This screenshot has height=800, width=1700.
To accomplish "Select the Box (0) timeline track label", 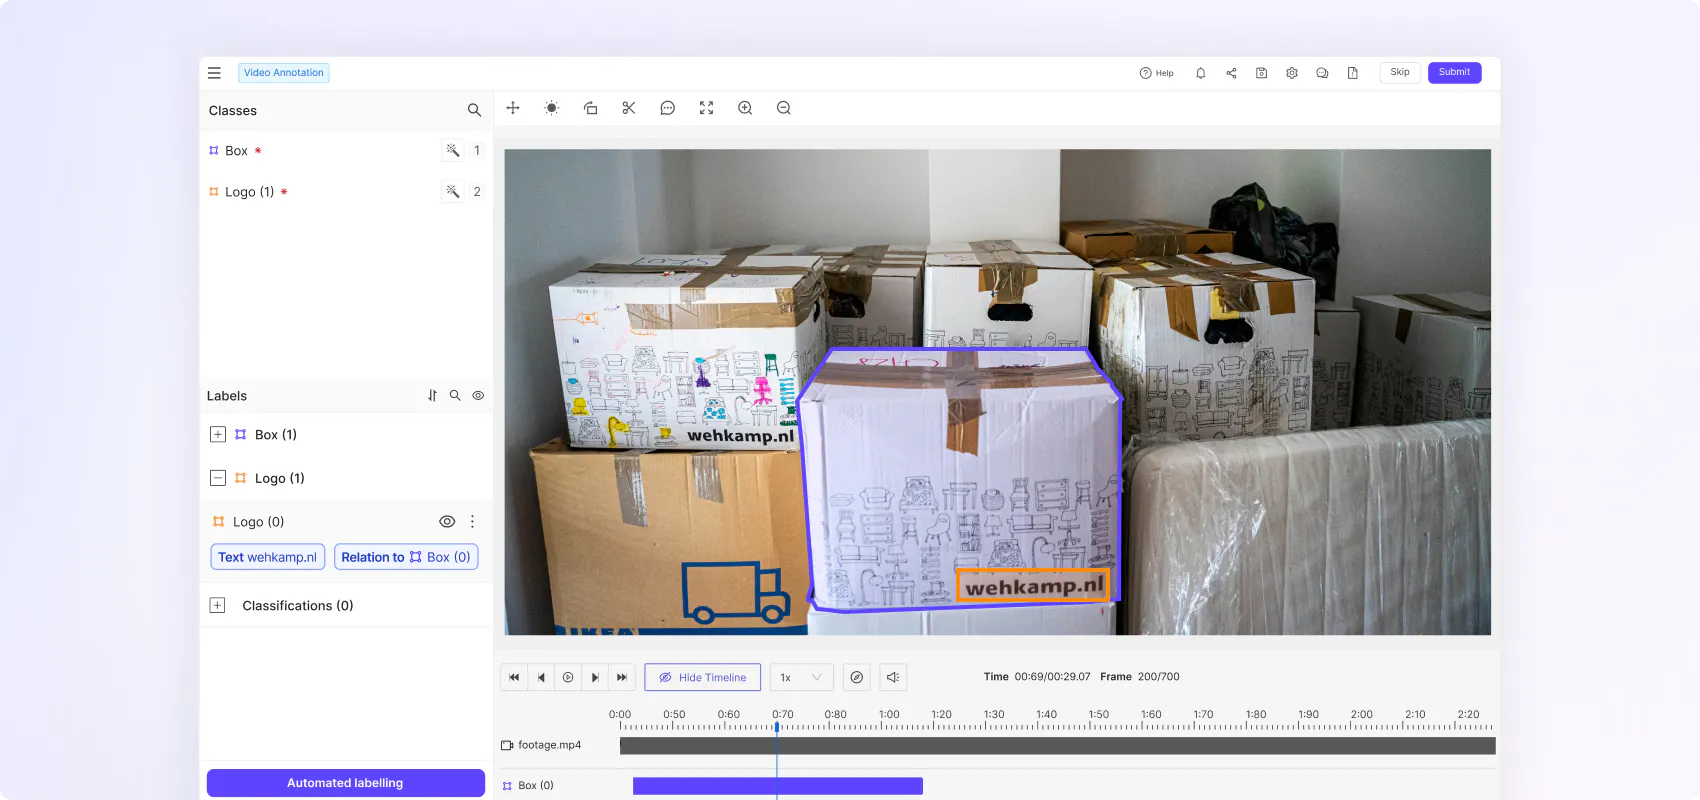I will pyautogui.click(x=528, y=786).
